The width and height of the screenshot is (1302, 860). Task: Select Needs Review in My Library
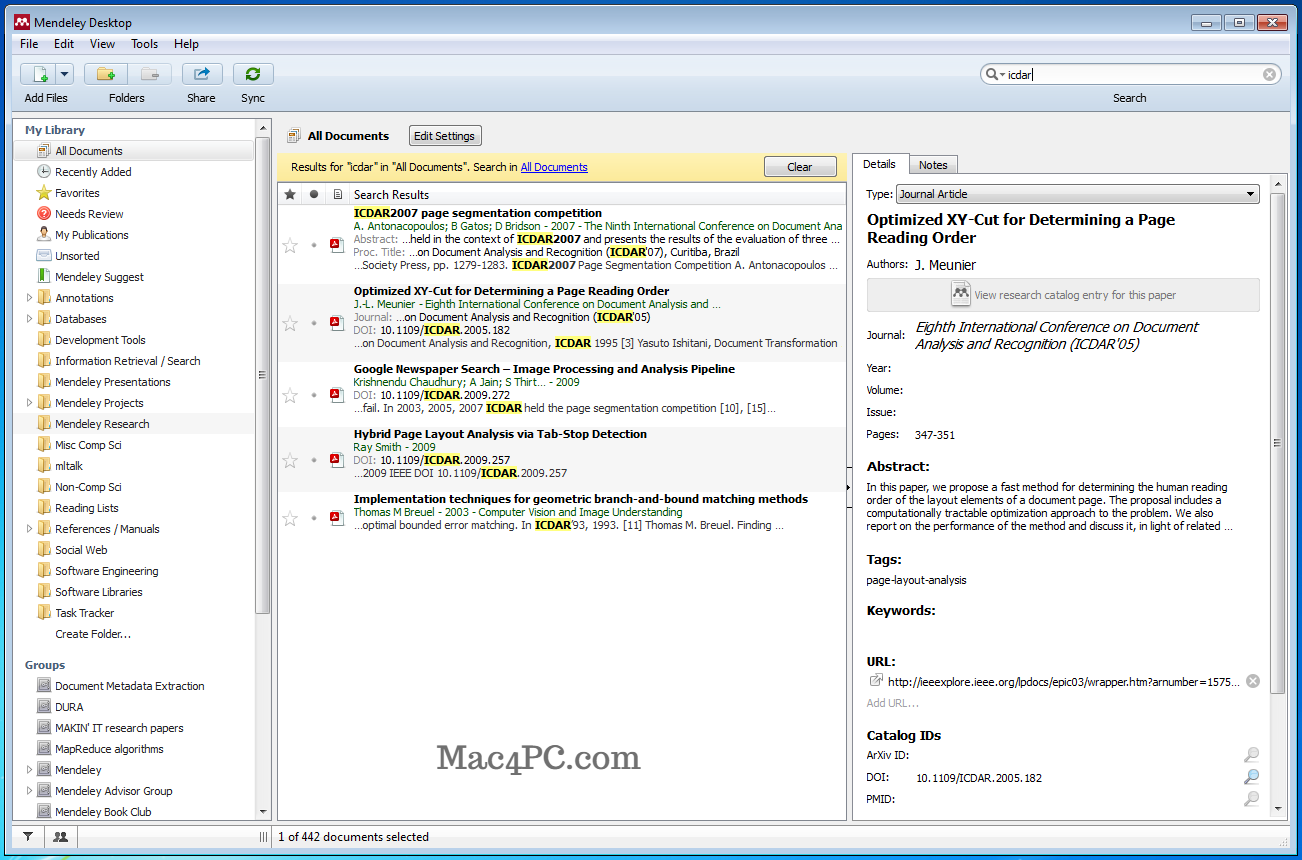pyautogui.click(x=89, y=214)
